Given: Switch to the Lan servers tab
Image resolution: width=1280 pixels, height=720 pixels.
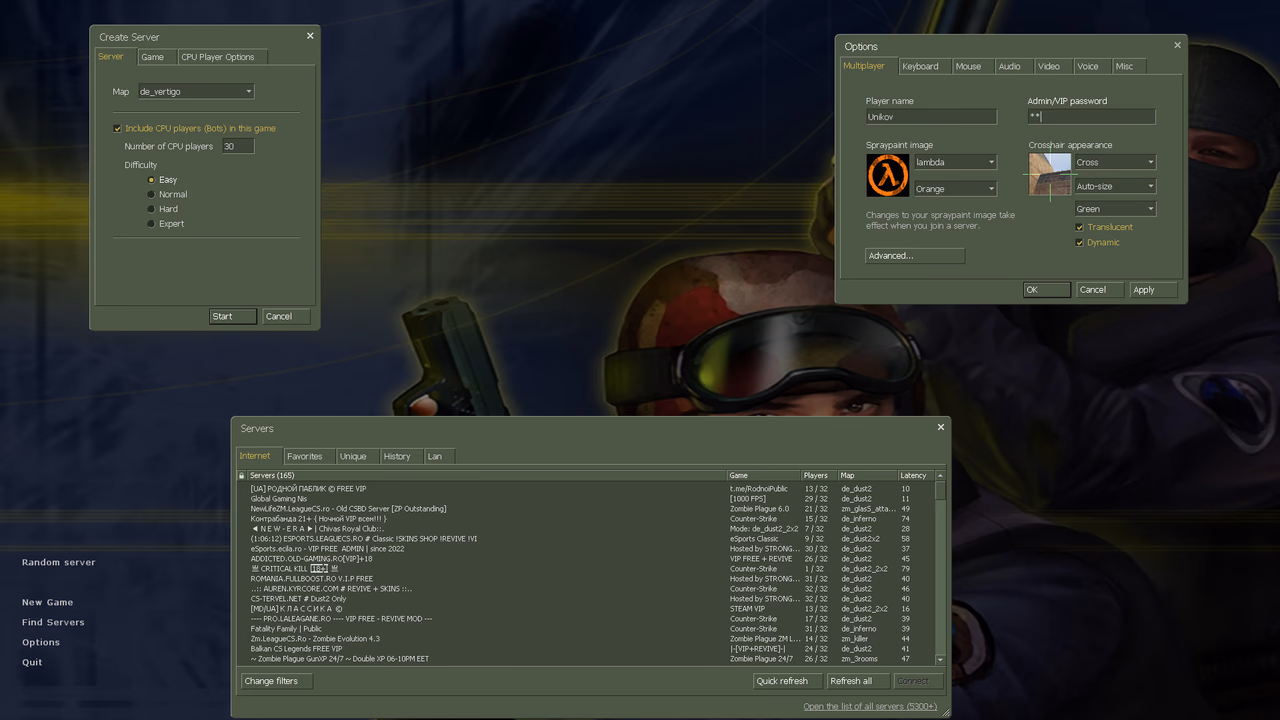Looking at the screenshot, I should 439,456.
